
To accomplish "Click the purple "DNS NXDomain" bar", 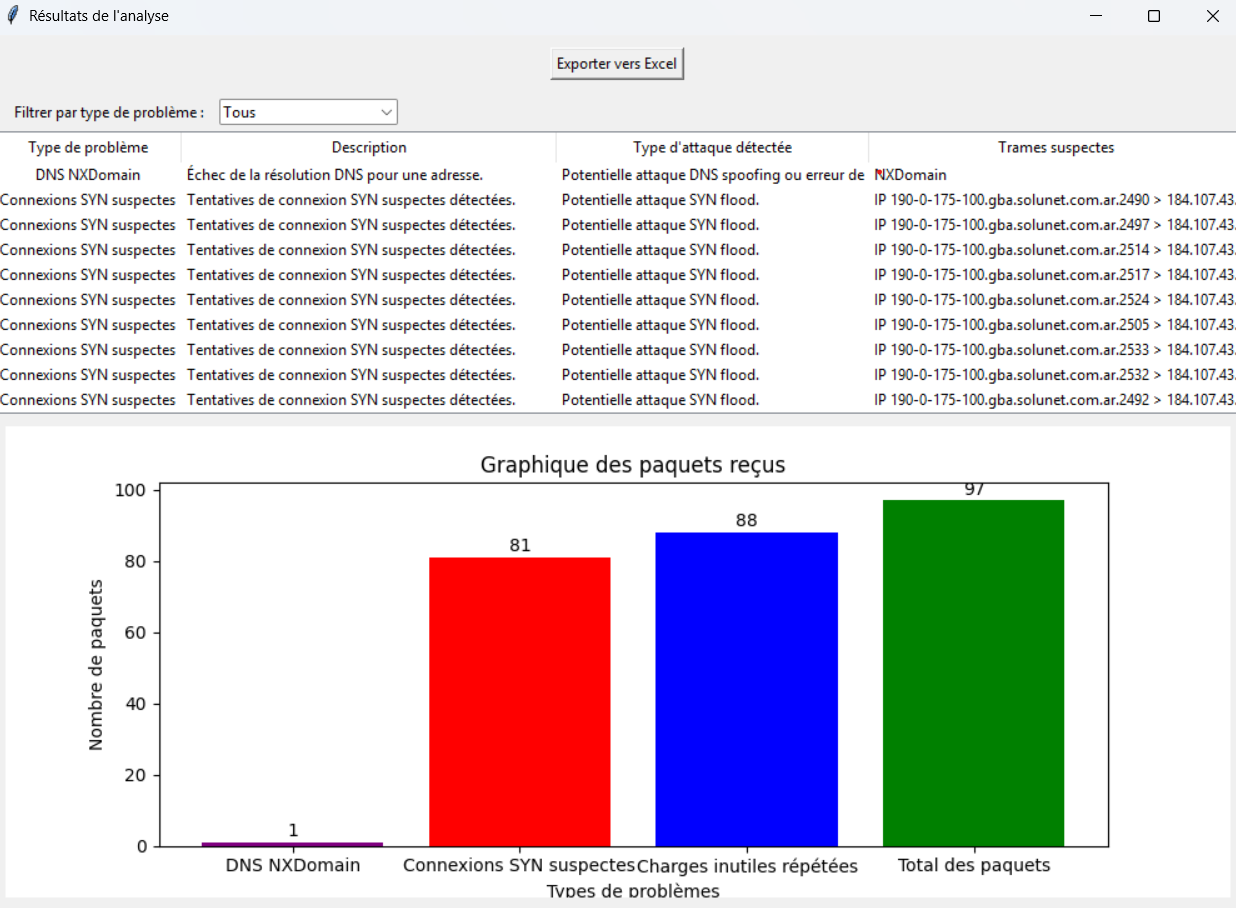I will pos(292,842).
